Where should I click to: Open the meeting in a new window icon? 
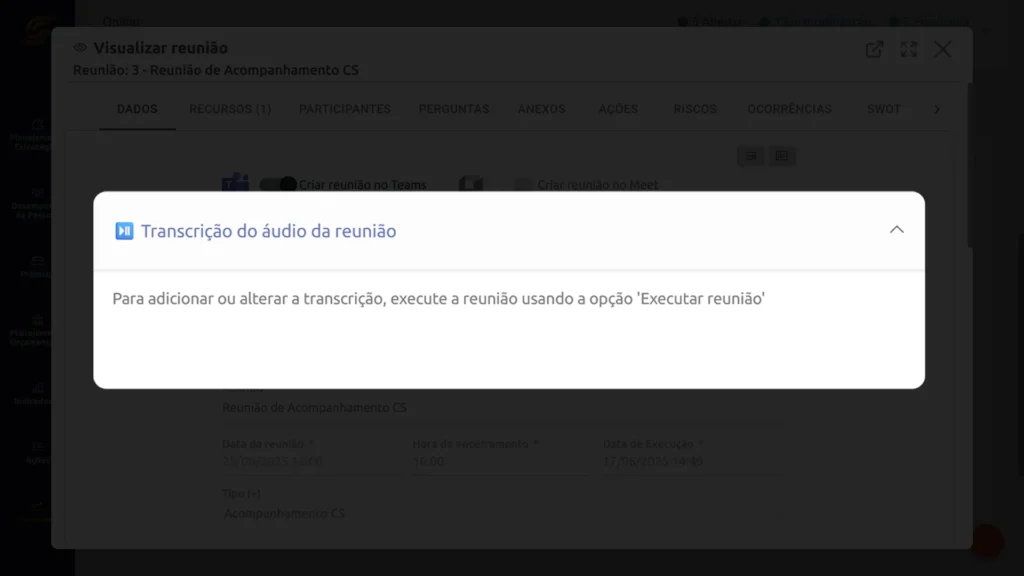(874, 48)
